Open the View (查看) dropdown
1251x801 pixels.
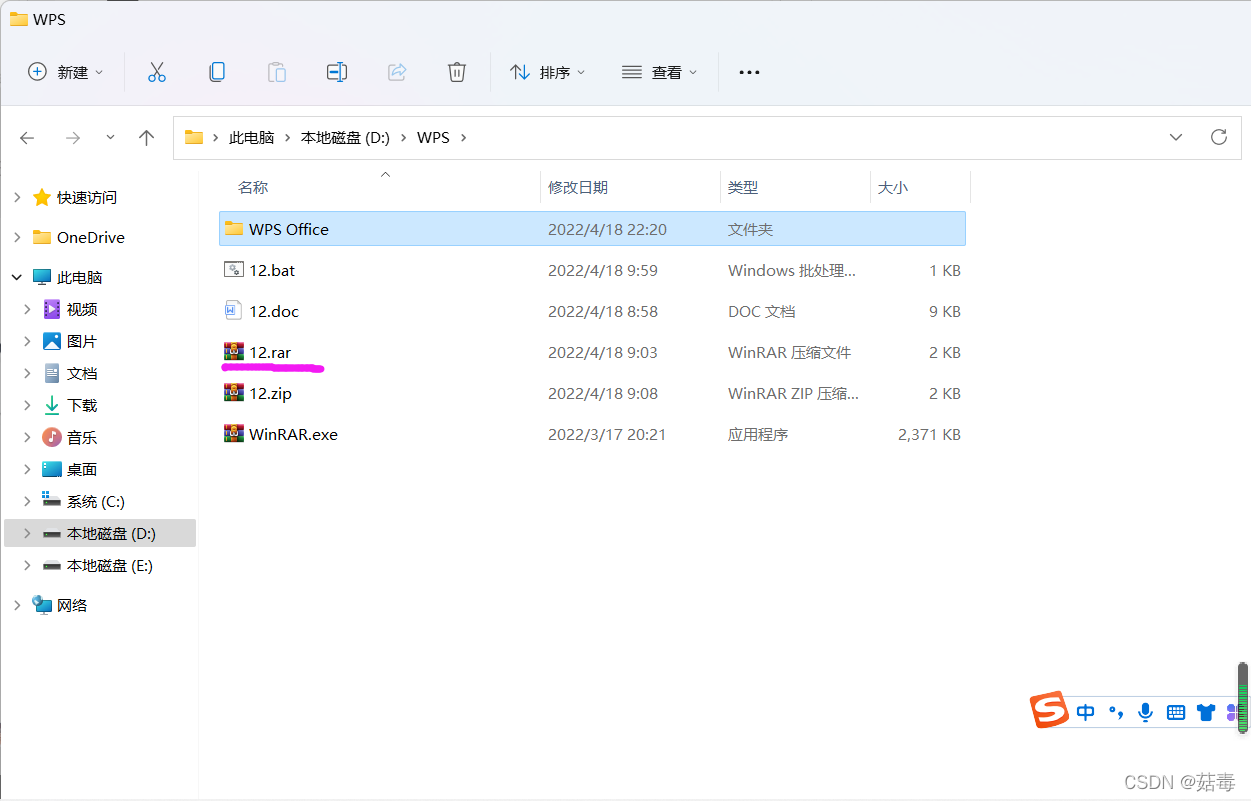click(660, 72)
